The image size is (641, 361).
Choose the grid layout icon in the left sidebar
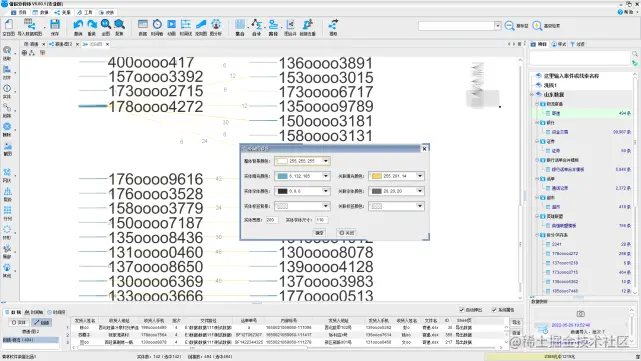pos(7,210)
